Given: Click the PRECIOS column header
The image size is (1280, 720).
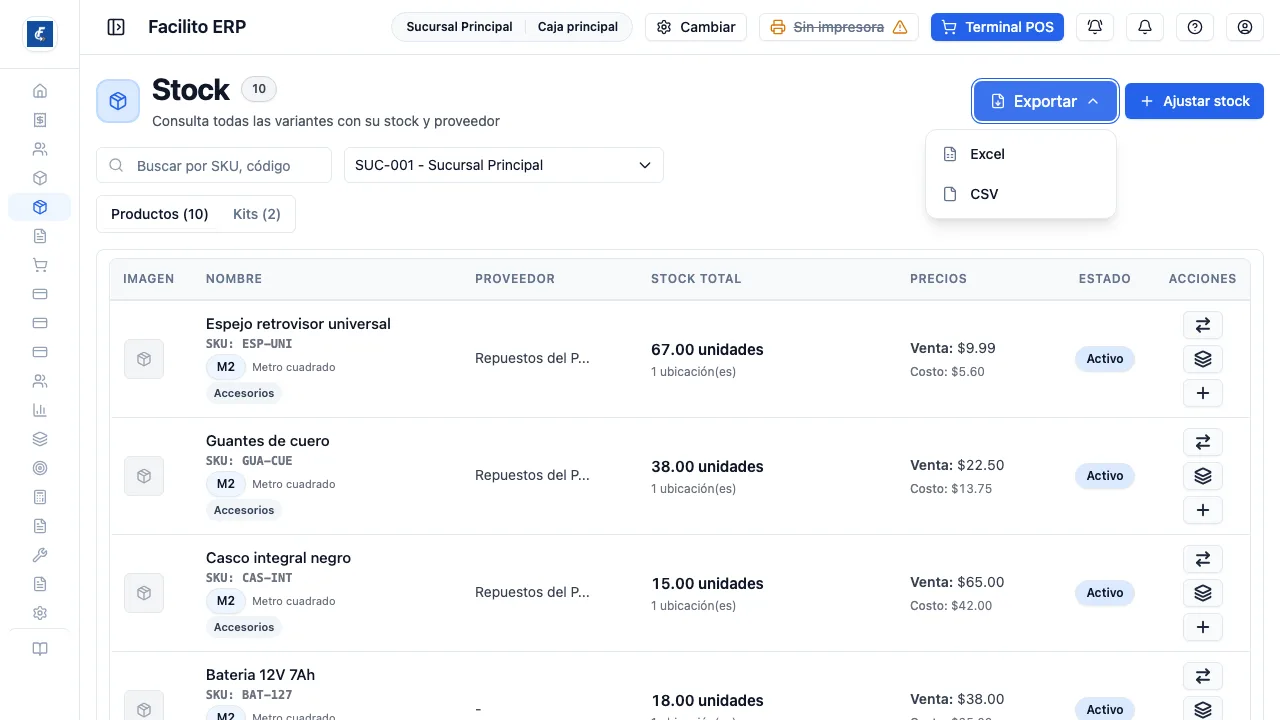Looking at the screenshot, I should (938, 279).
